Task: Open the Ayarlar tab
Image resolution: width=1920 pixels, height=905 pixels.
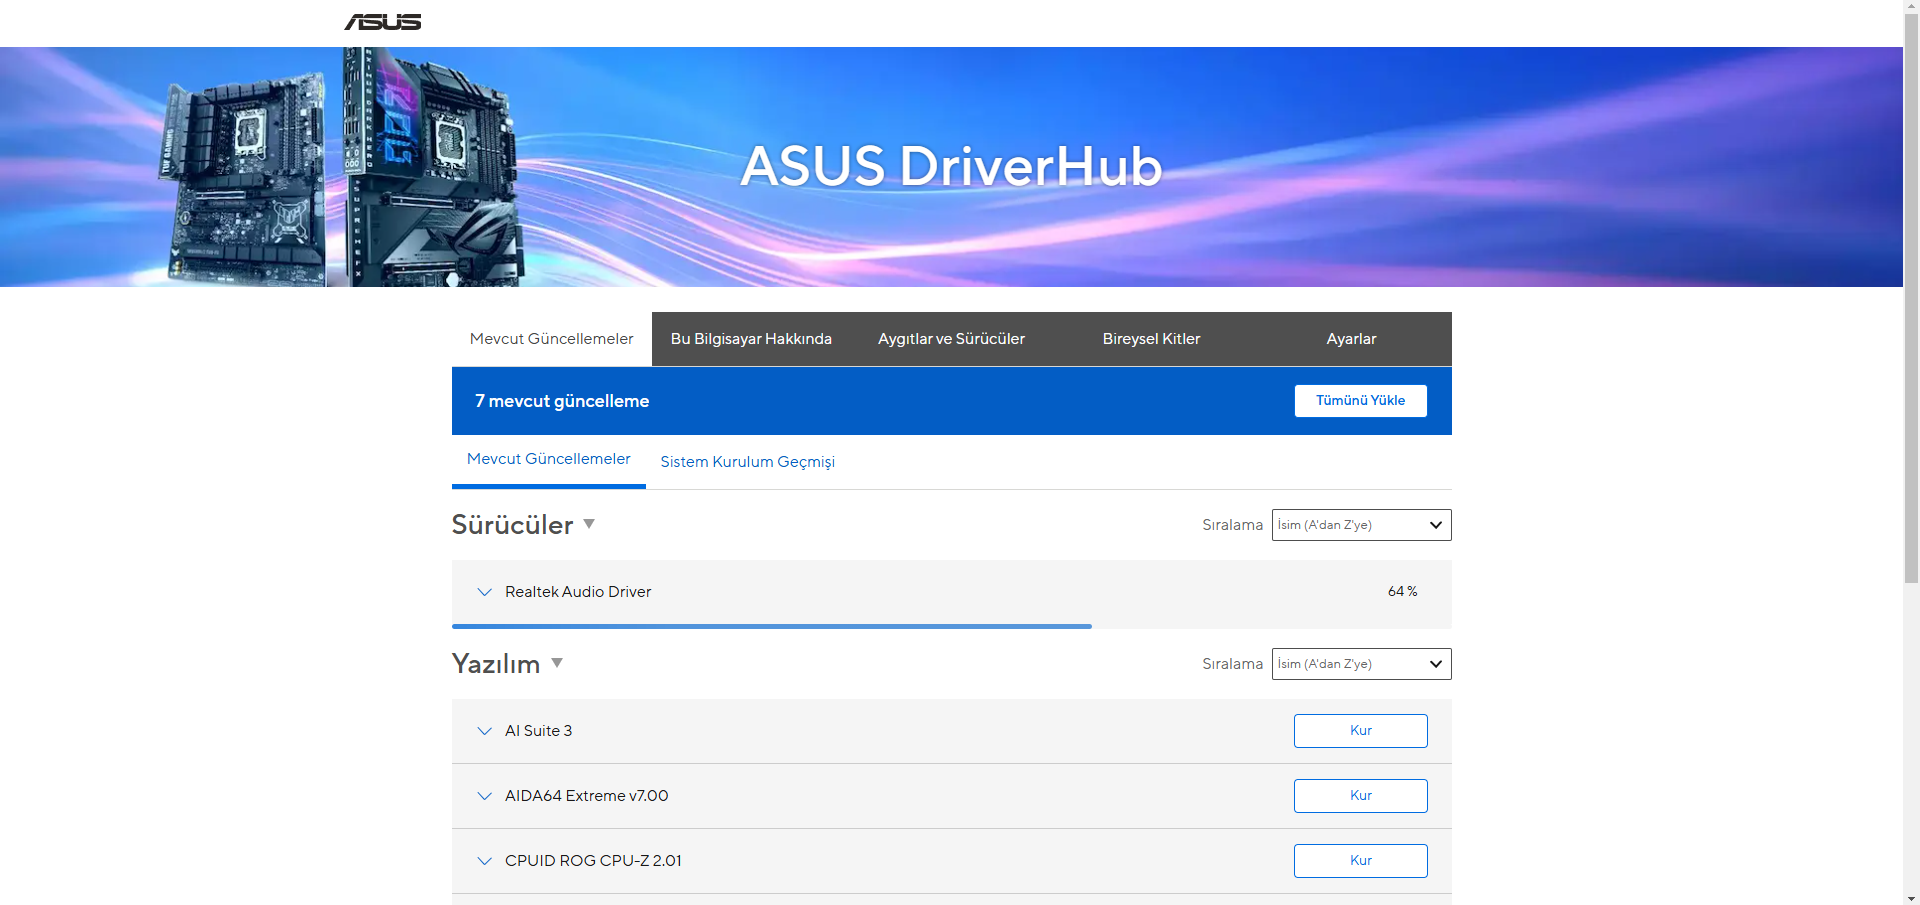Action: tap(1351, 339)
